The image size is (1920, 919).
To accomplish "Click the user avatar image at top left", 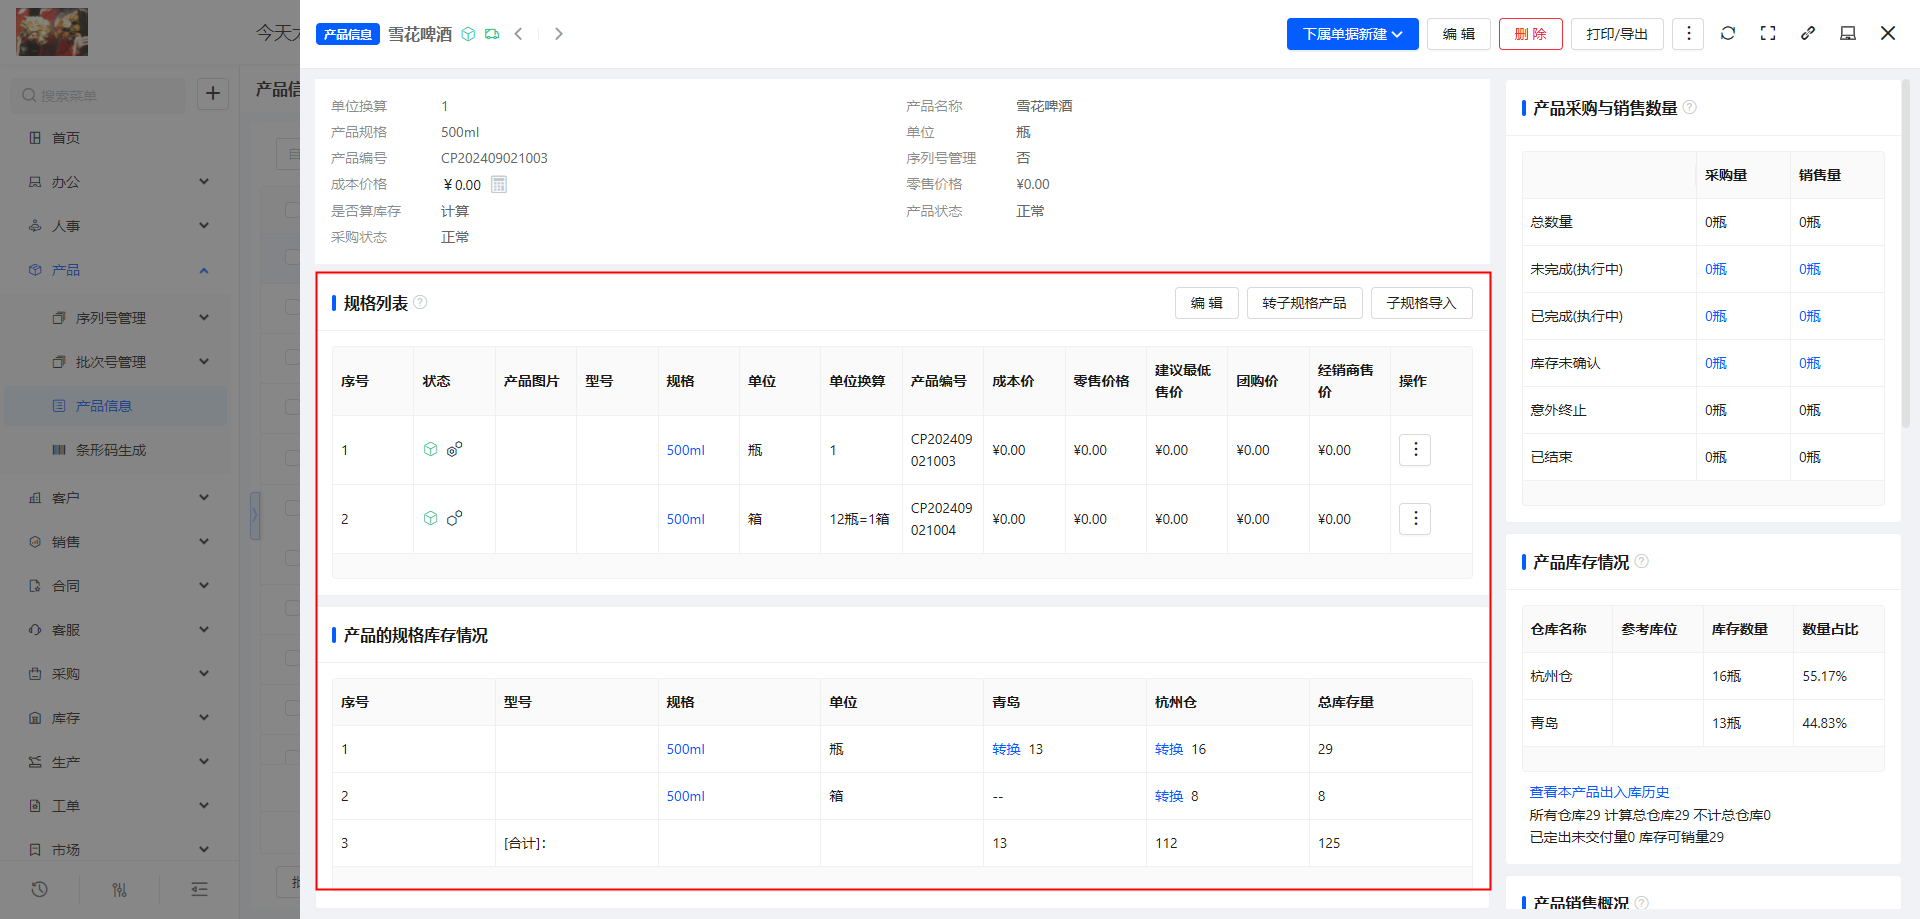I will coord(52,32).
